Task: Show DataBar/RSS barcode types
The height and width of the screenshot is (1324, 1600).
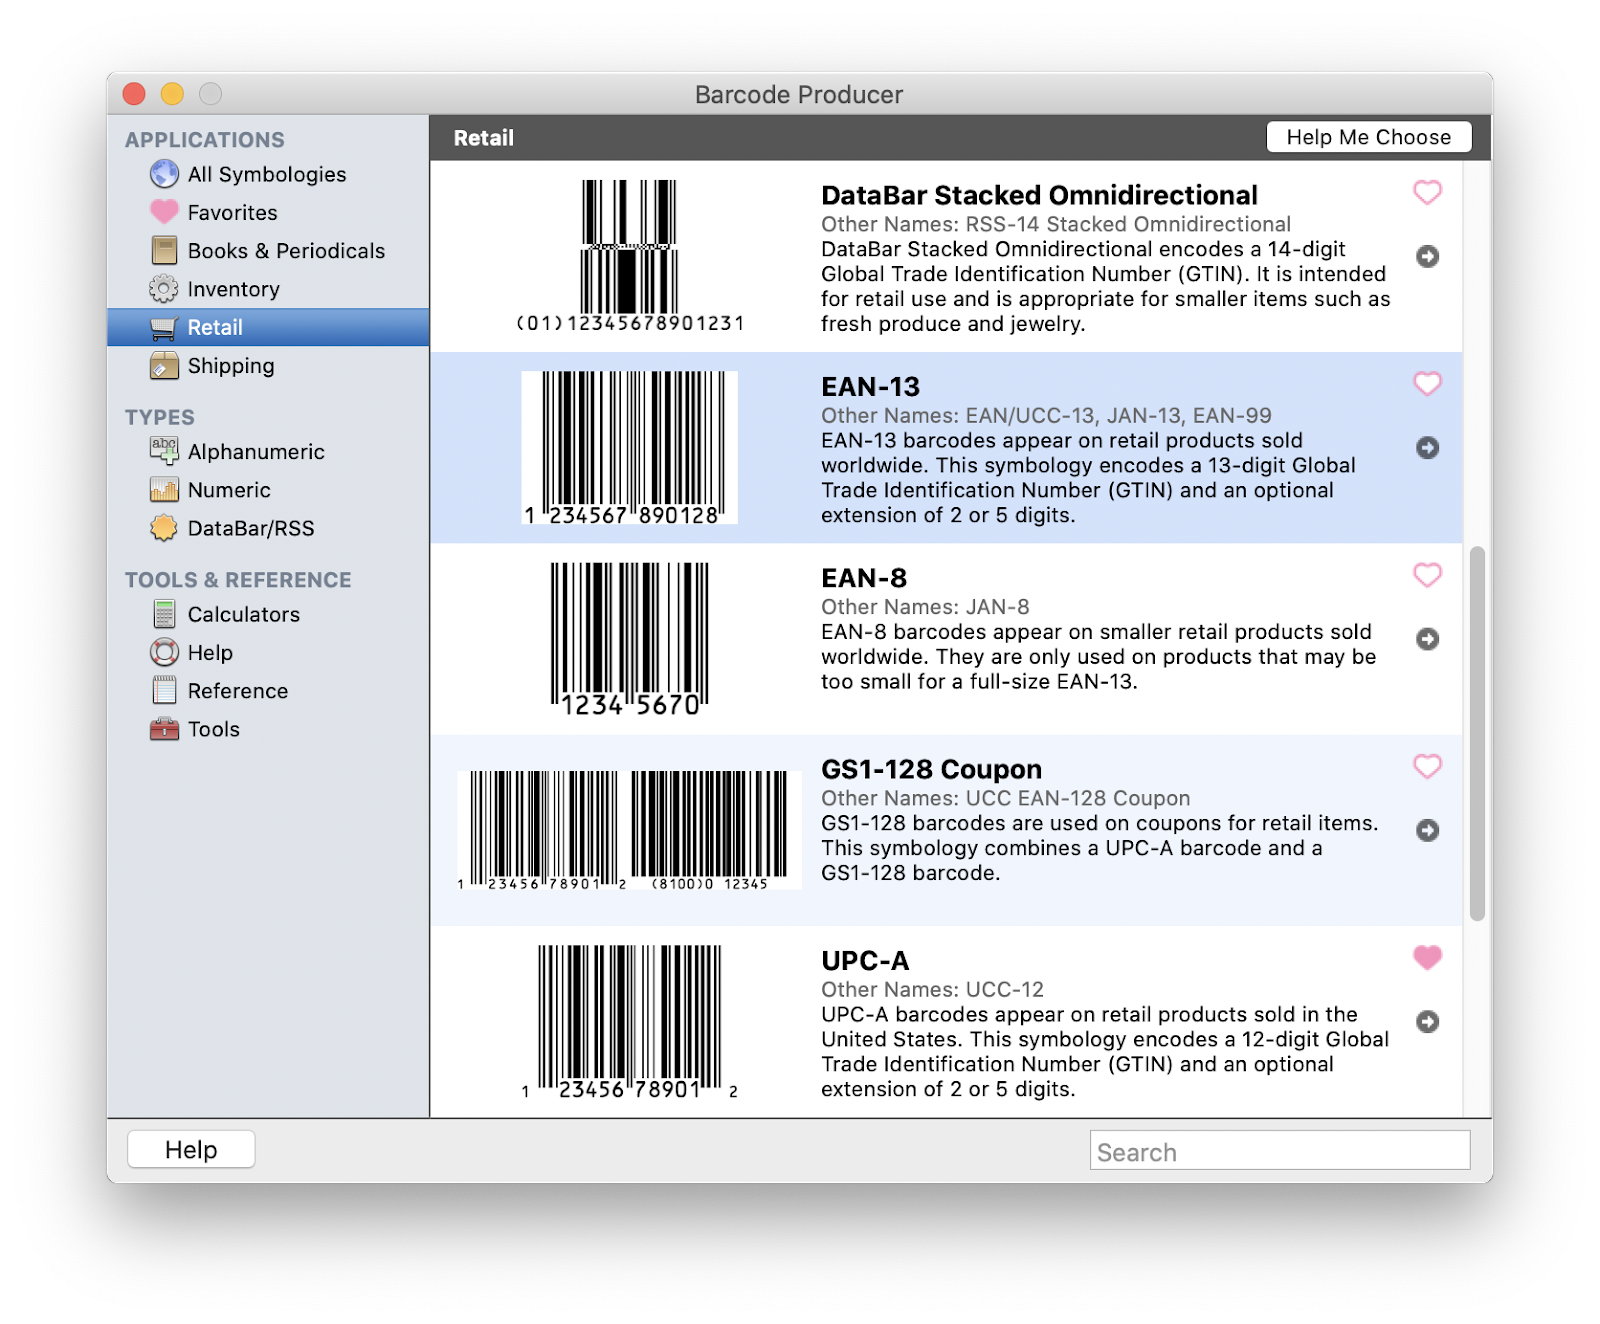Action: coord(268,528)
